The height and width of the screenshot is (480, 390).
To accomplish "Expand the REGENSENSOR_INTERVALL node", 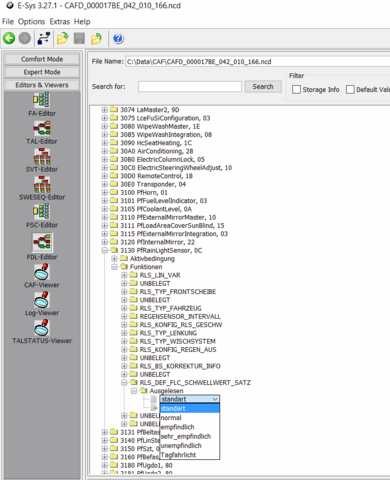I will point(124,316).
